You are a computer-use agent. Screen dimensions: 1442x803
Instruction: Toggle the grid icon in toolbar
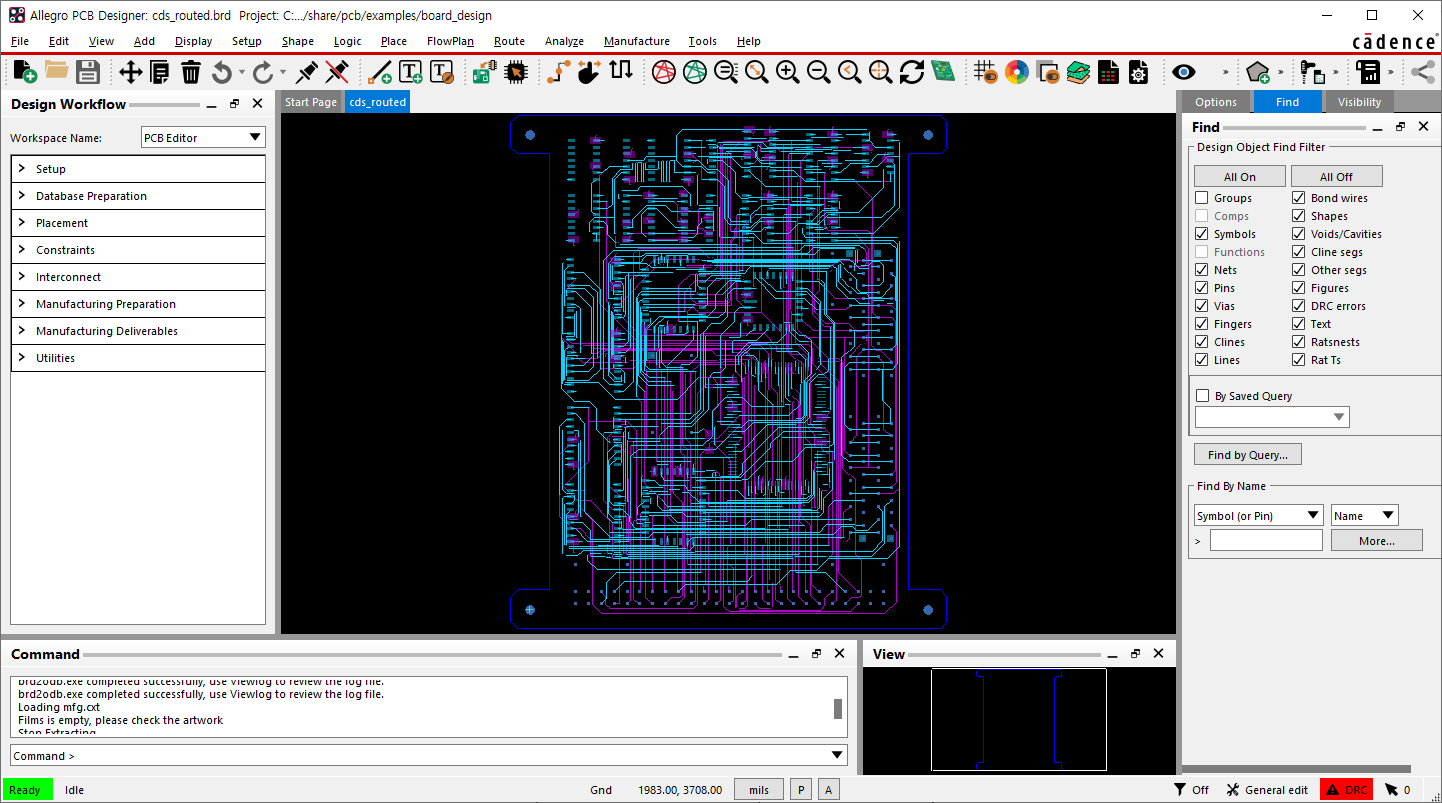[986, 72]
